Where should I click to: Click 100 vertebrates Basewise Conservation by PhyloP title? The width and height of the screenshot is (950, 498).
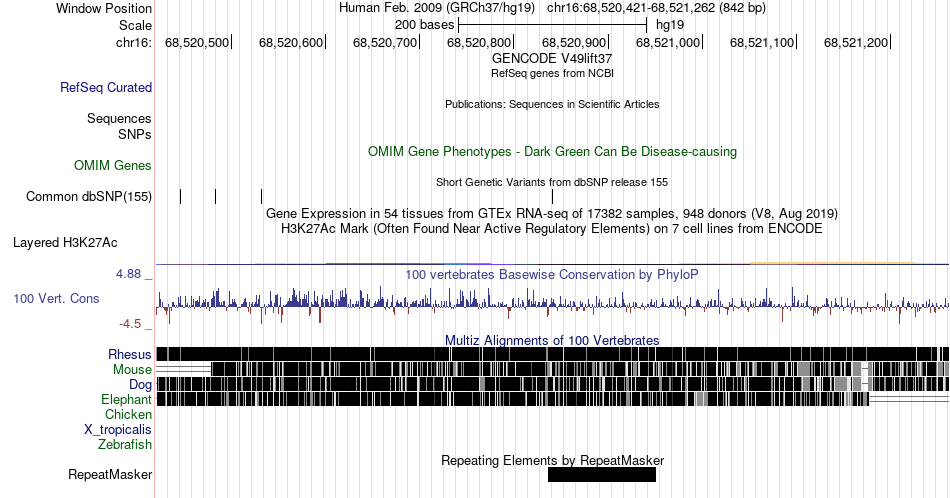(552, 274)
